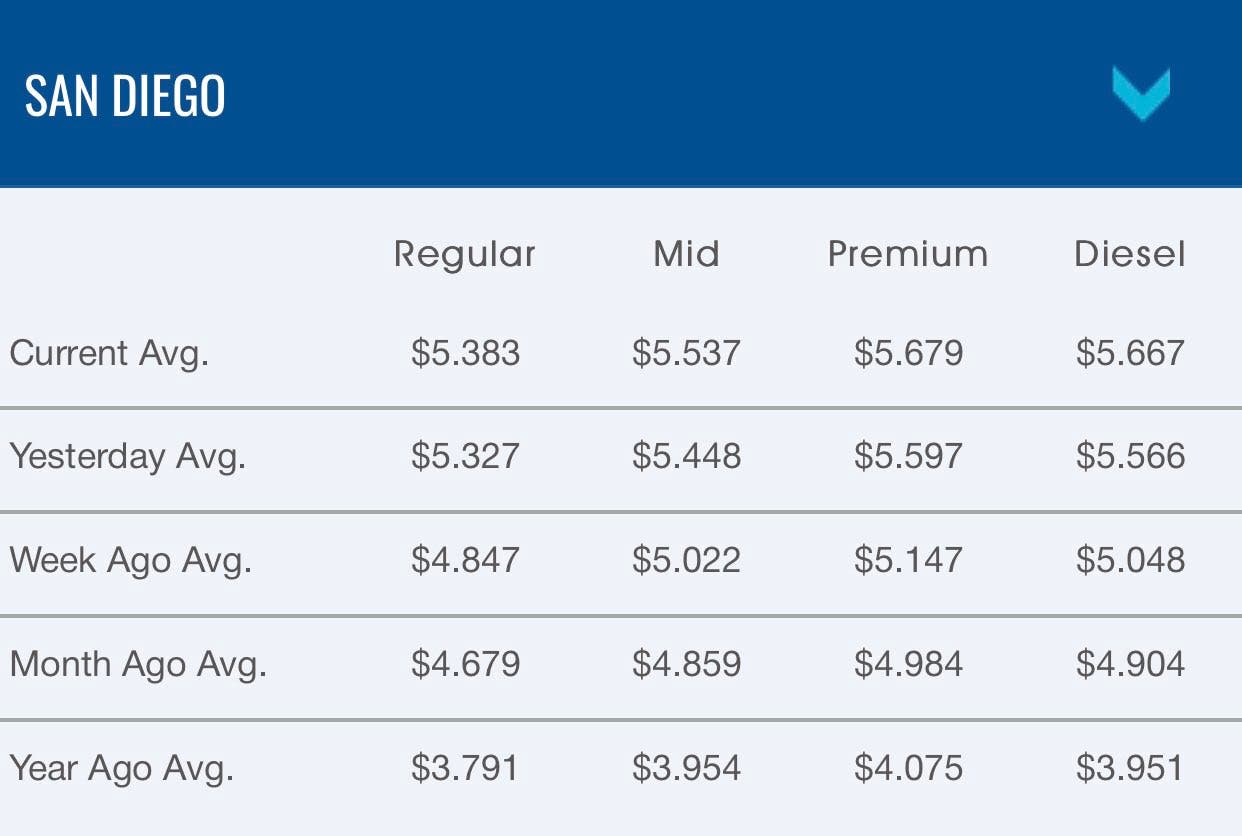Select month ago Mid price $4.859
Viewport: 1242px width, 836px height.
pos(686,664)
